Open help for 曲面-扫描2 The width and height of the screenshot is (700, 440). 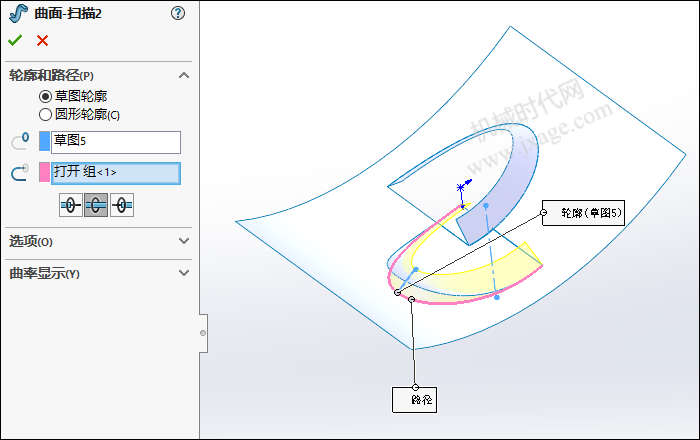tap(178, 13)
